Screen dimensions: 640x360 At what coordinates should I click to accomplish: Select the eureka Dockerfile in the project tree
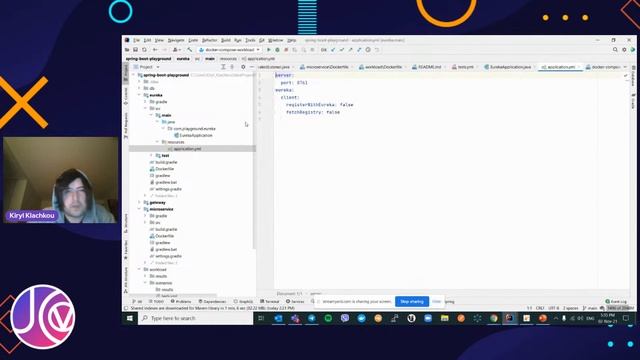click(162, 169)
